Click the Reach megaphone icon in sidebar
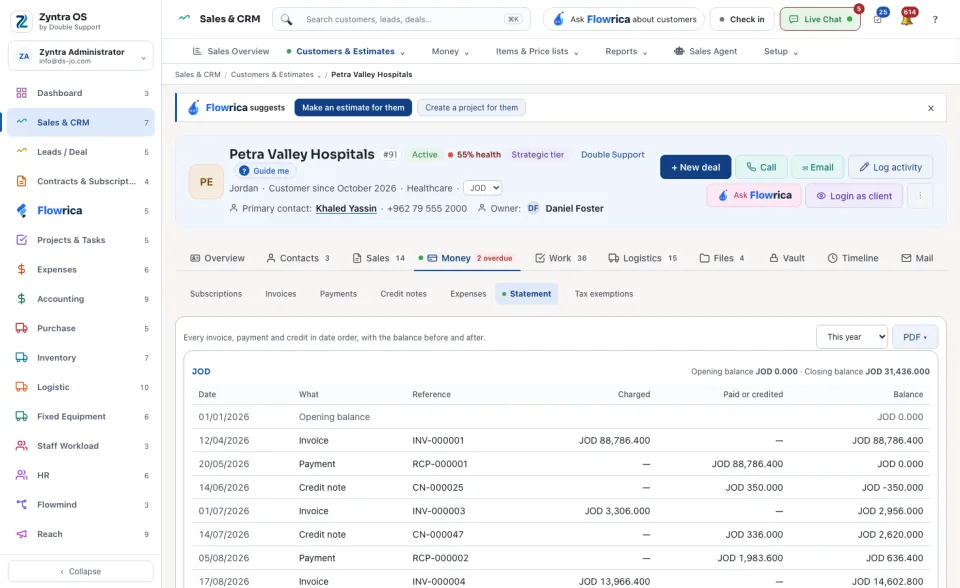 (21, 534)
